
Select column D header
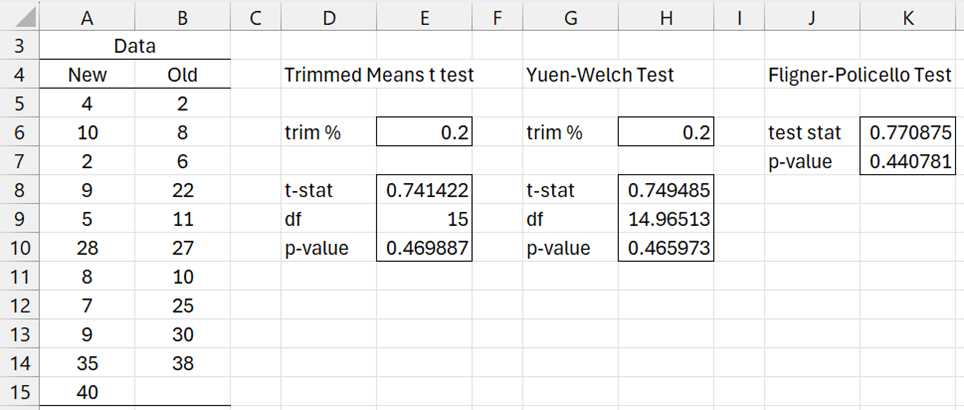(x=328, y=15)
